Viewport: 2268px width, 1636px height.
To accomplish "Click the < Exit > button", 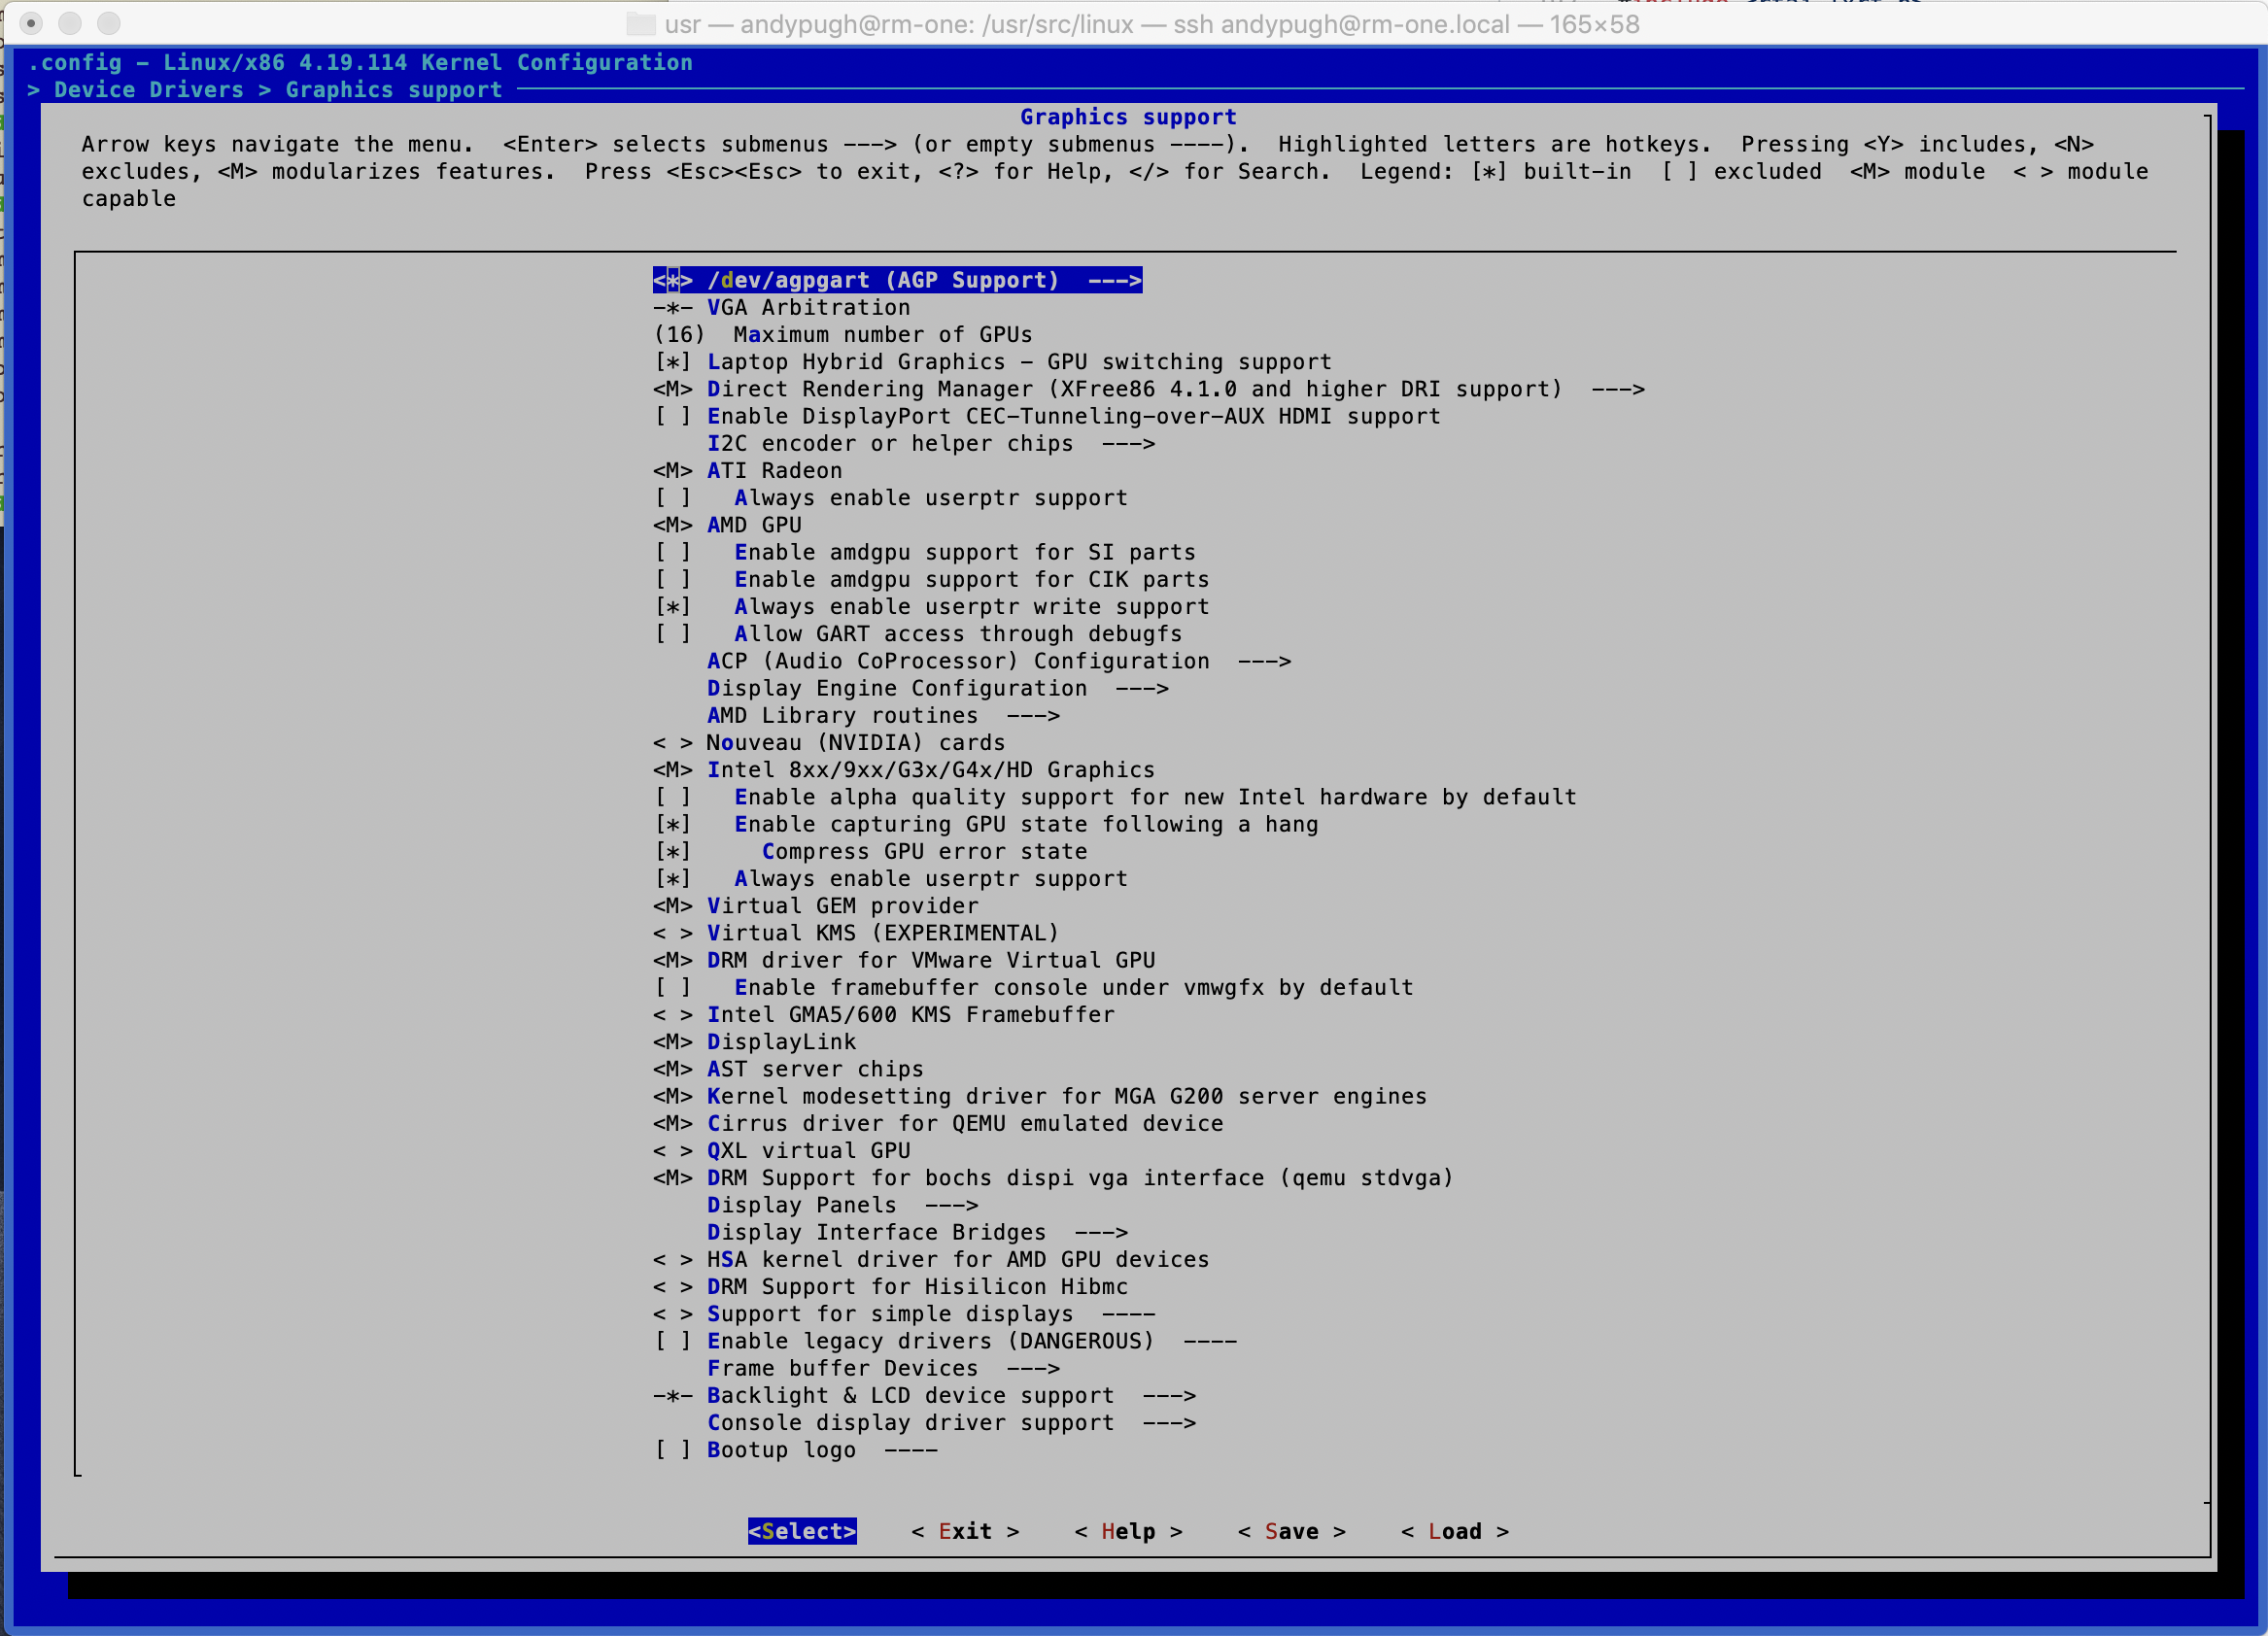I will coord(965,1531).
